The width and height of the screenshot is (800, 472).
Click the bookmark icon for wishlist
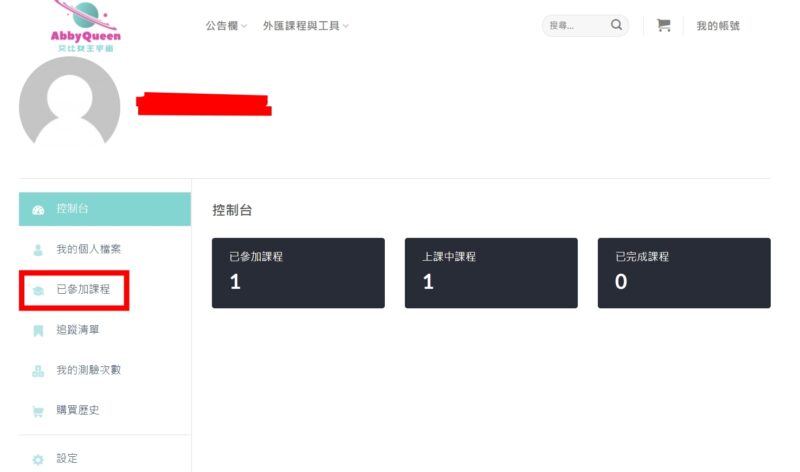click(38, 331)
